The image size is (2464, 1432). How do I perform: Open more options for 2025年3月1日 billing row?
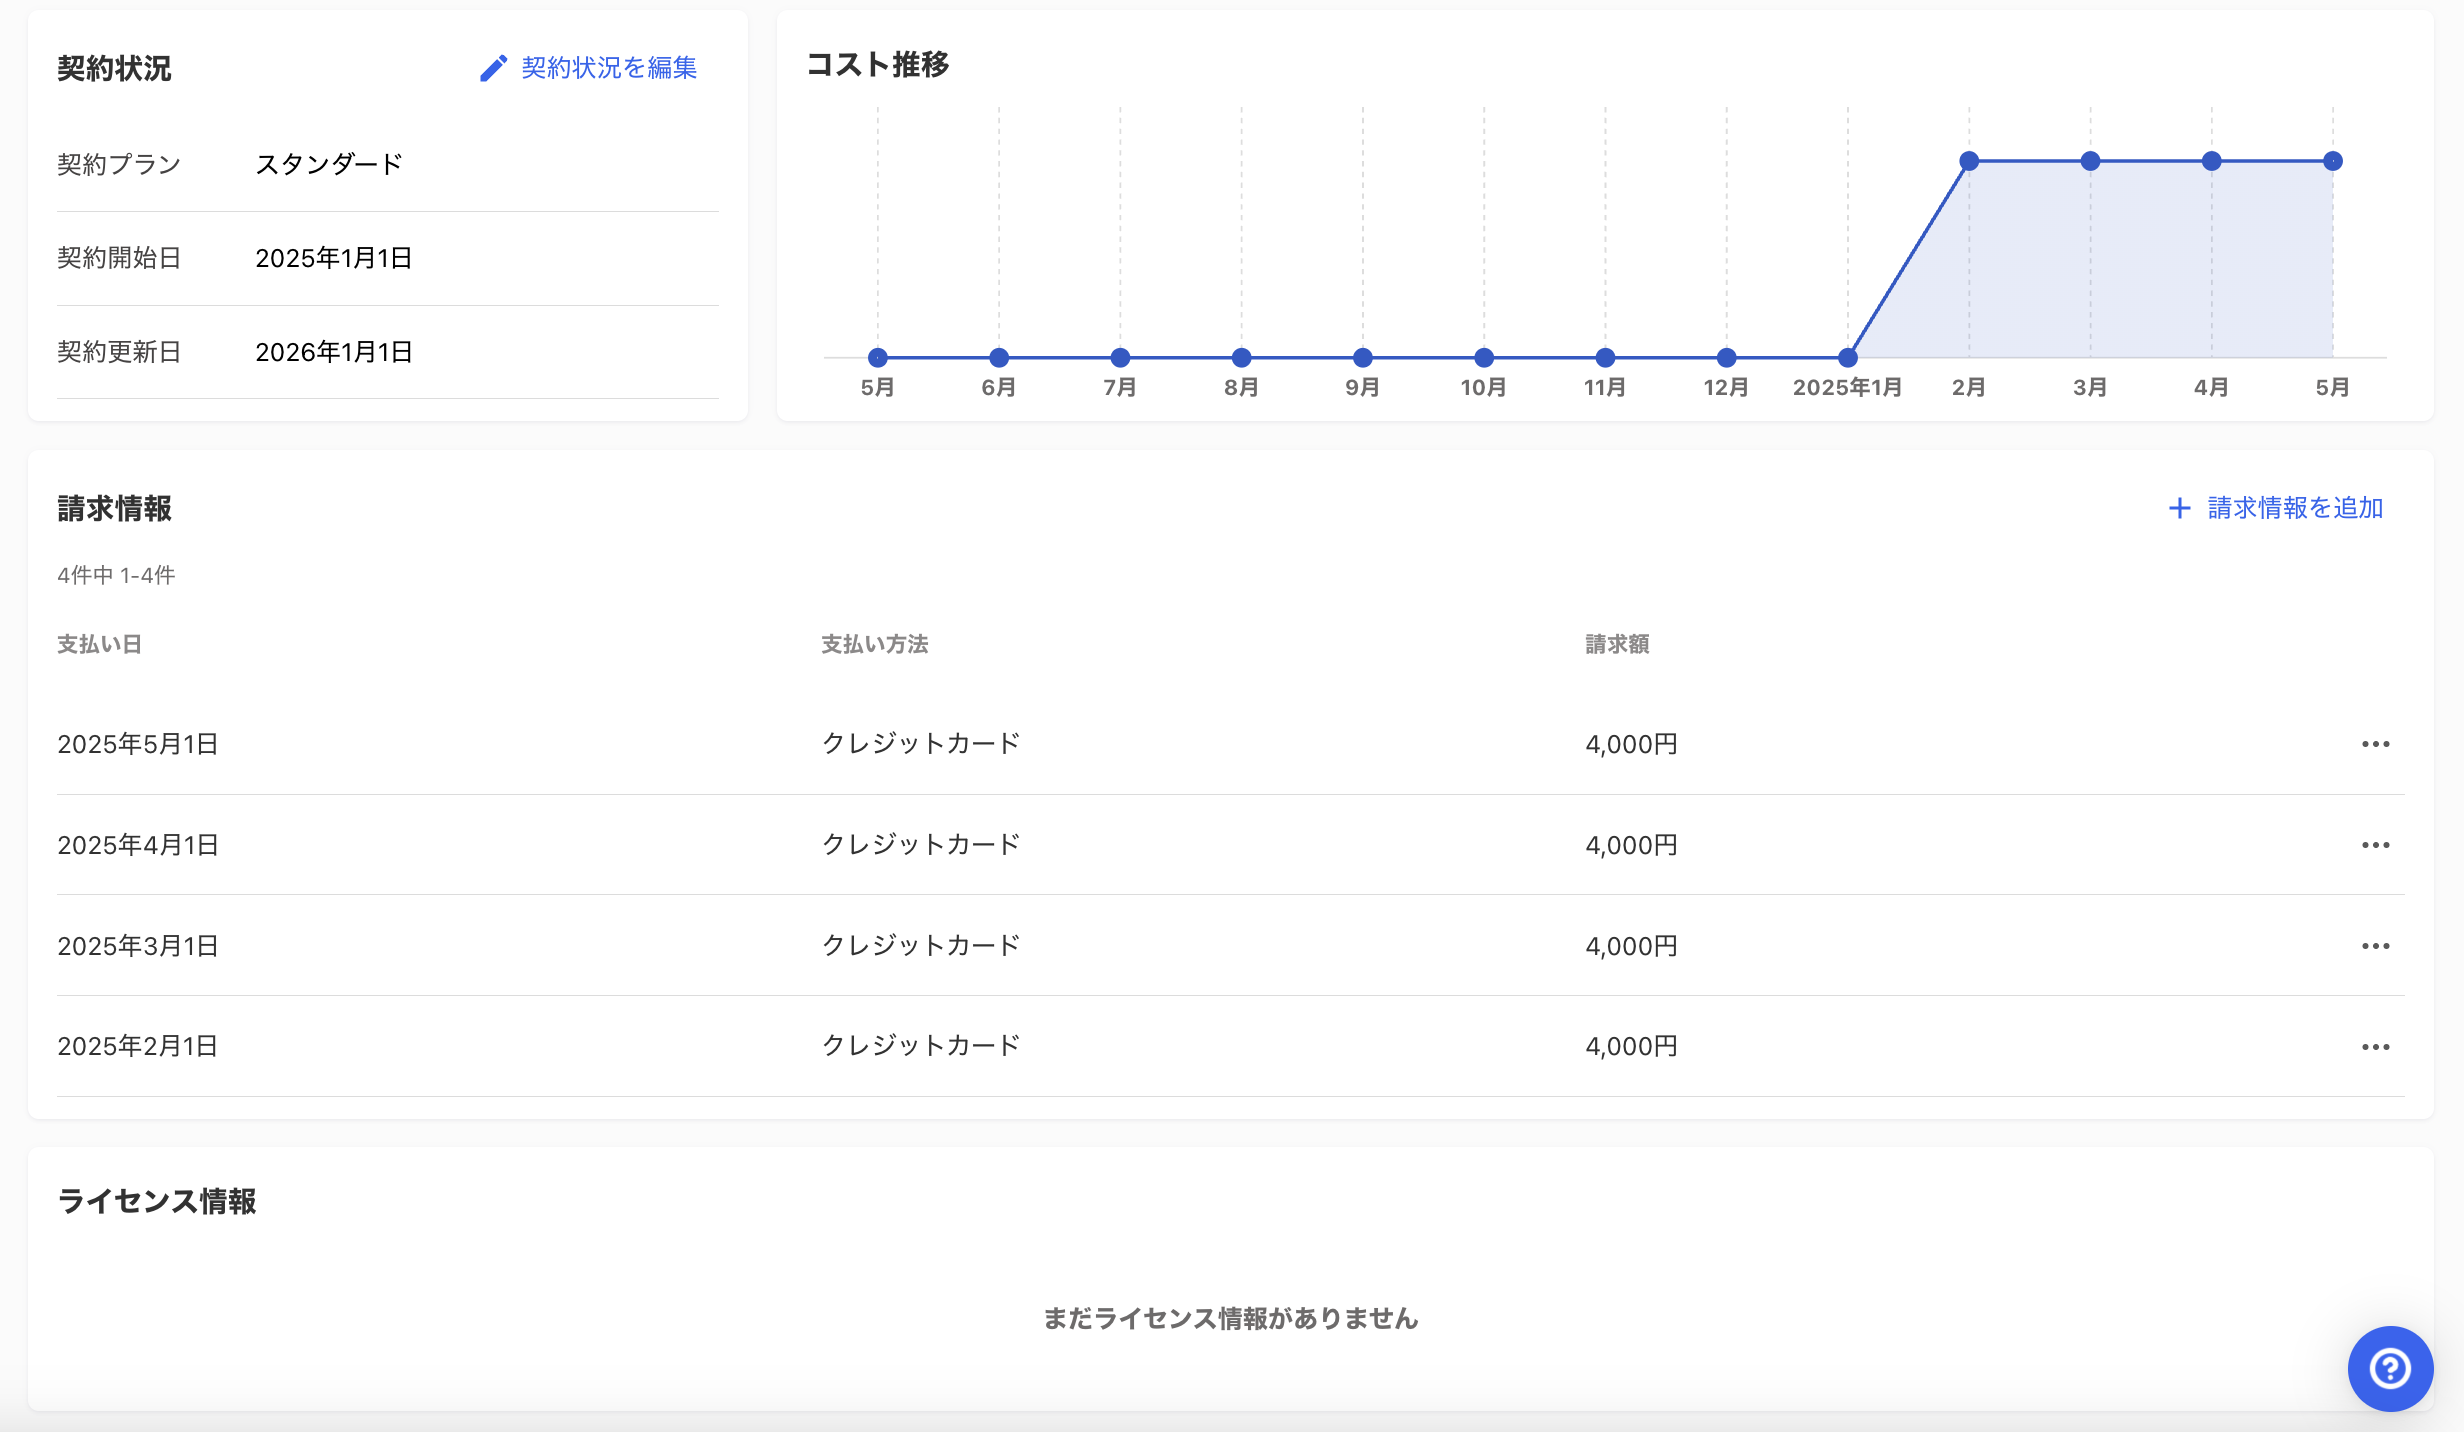(2376, 946)
